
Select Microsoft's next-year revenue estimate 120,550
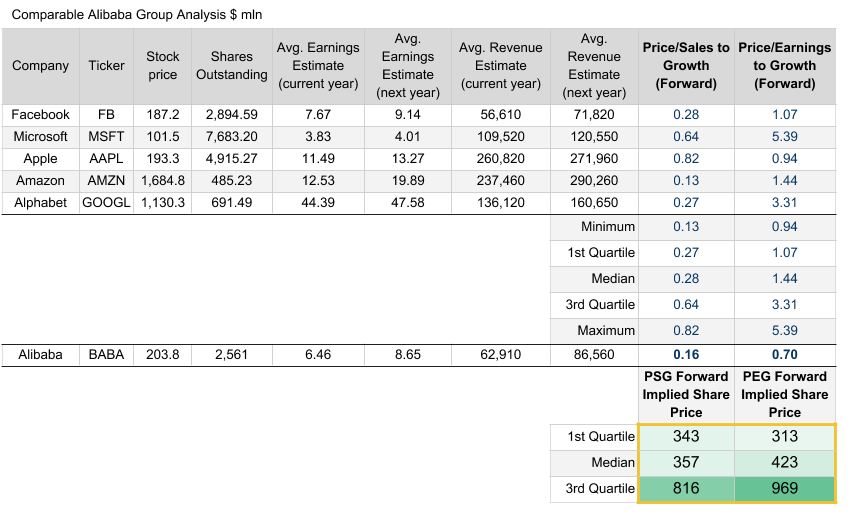594,136
